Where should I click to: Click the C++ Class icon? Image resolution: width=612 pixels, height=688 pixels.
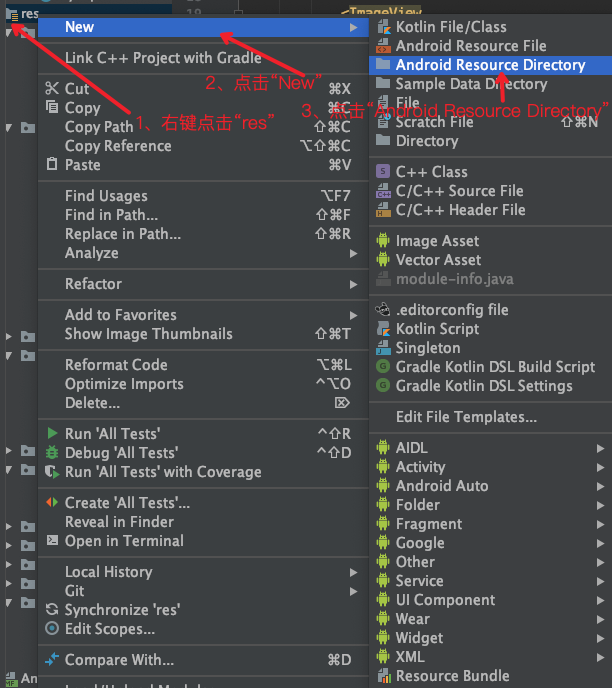coord(383,171)
